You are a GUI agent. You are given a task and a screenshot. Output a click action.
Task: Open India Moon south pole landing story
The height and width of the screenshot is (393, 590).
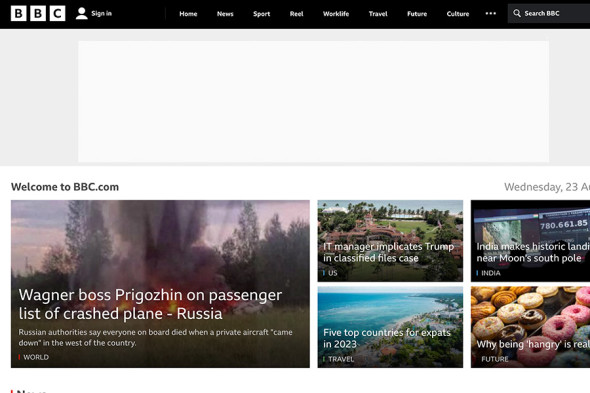pos(532,252)
